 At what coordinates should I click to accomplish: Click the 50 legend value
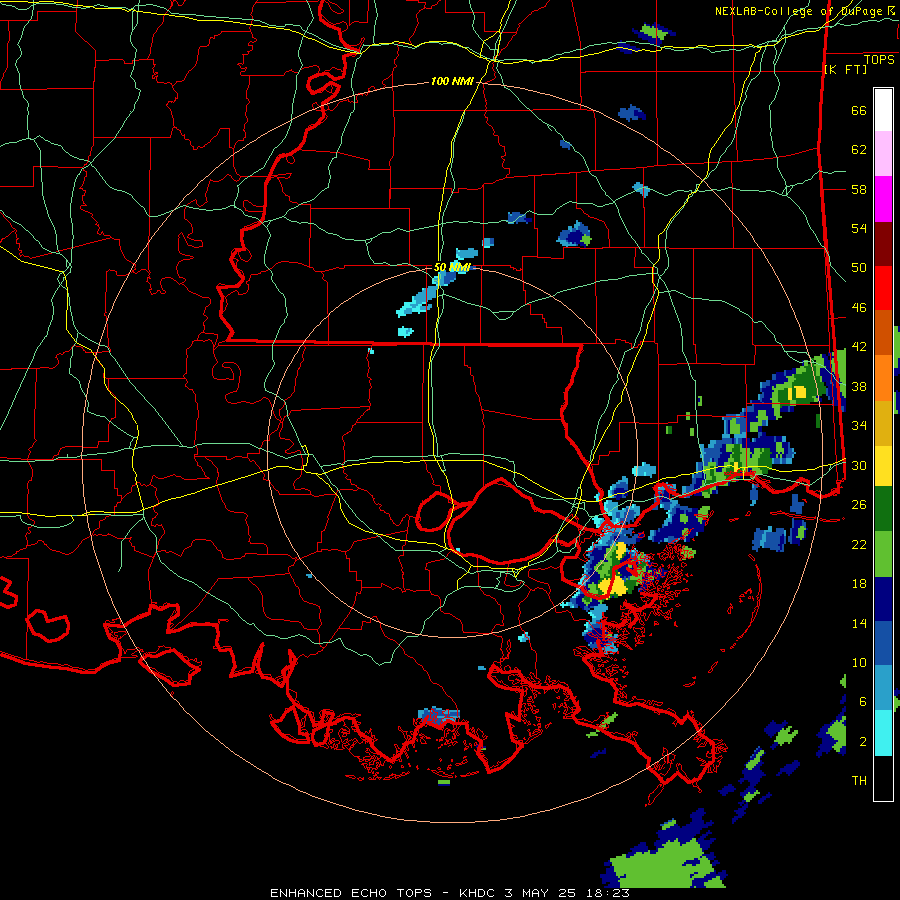tap(859, 268)
